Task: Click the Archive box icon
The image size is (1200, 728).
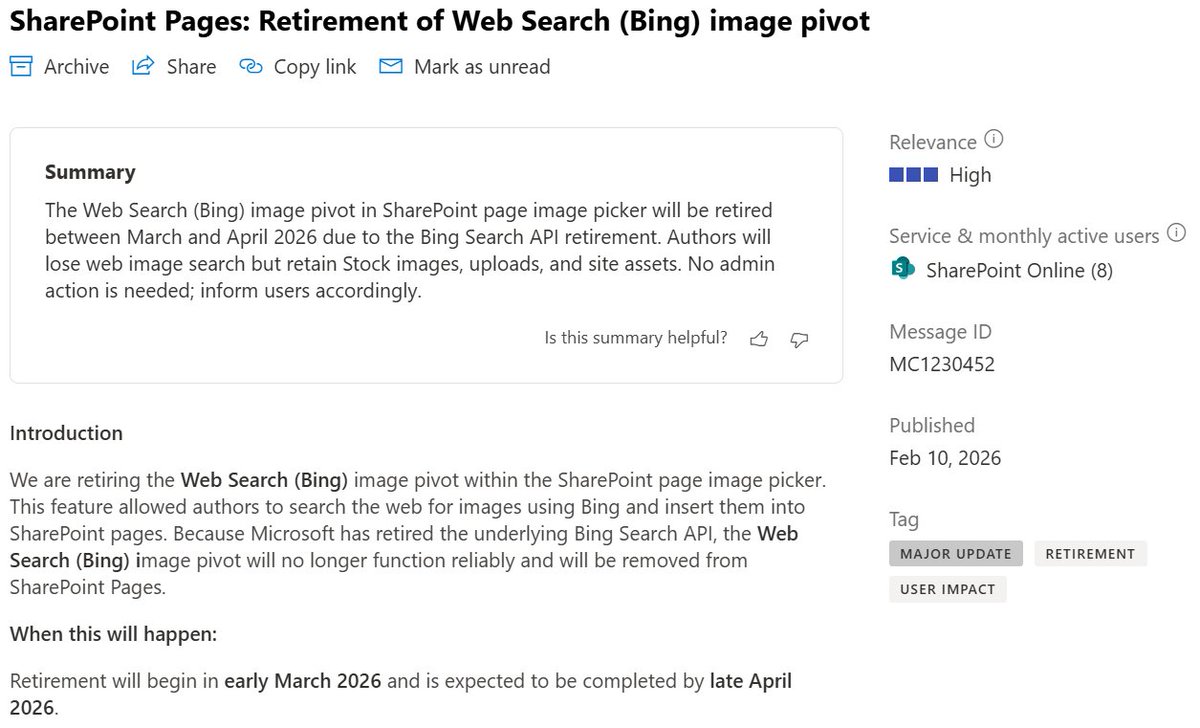Action: pos(21,66)
